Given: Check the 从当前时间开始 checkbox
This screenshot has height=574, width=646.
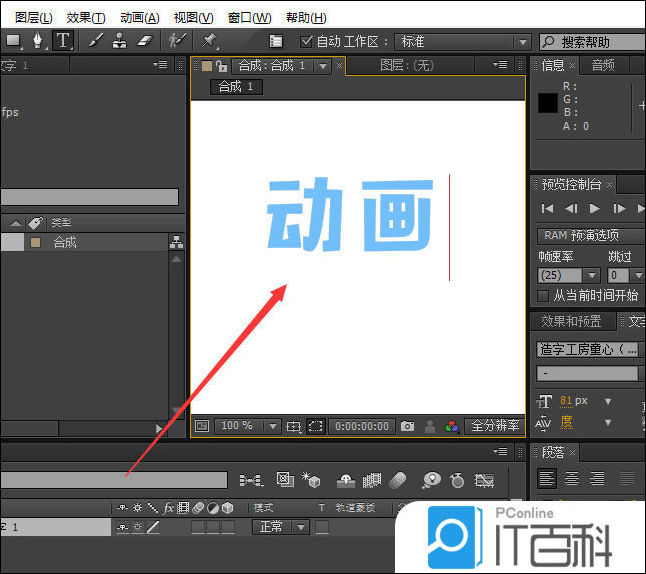Looking at the screenshot, I should click(x=544, y=296).
